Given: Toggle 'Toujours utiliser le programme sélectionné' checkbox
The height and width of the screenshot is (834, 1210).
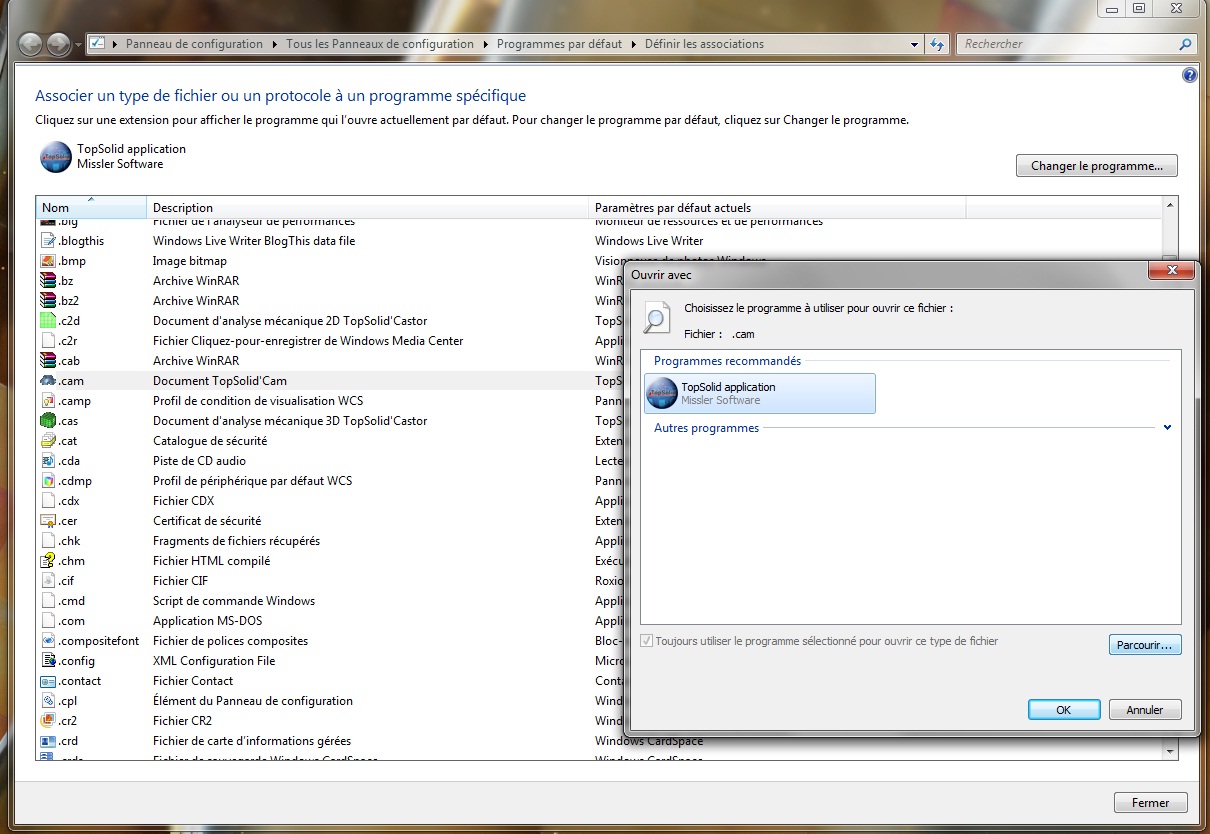Looking at the screenshot, I should click(x=646, y=641).
